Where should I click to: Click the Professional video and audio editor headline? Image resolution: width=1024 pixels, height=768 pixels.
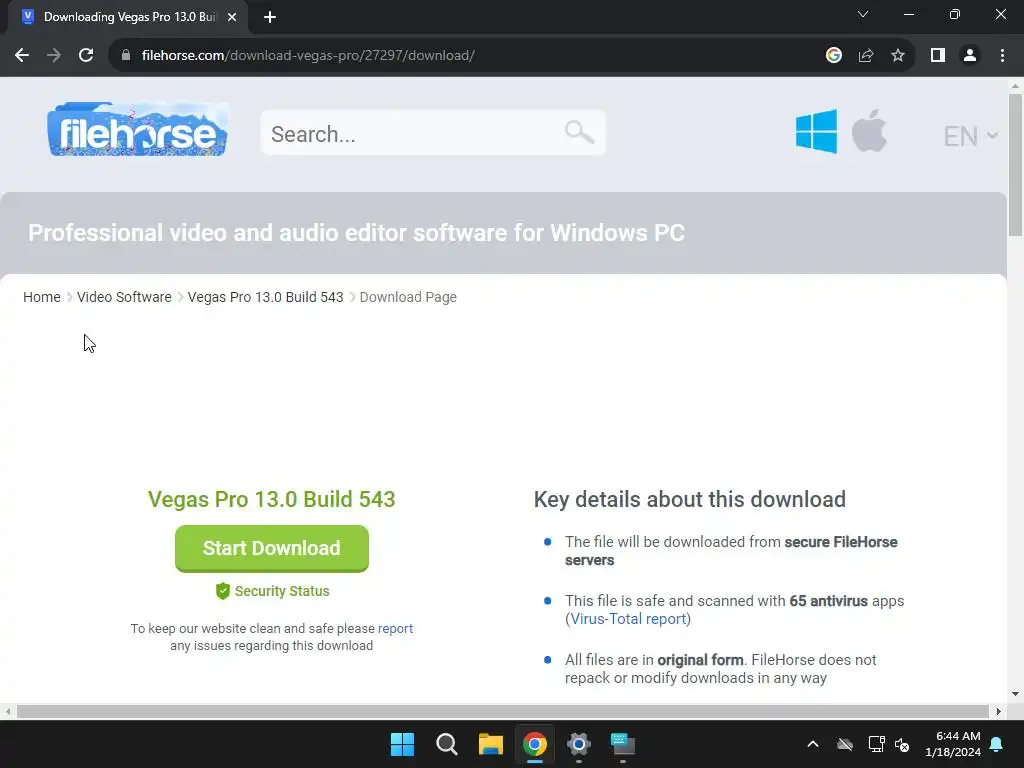pyautogui.click(x=357, y=232)
